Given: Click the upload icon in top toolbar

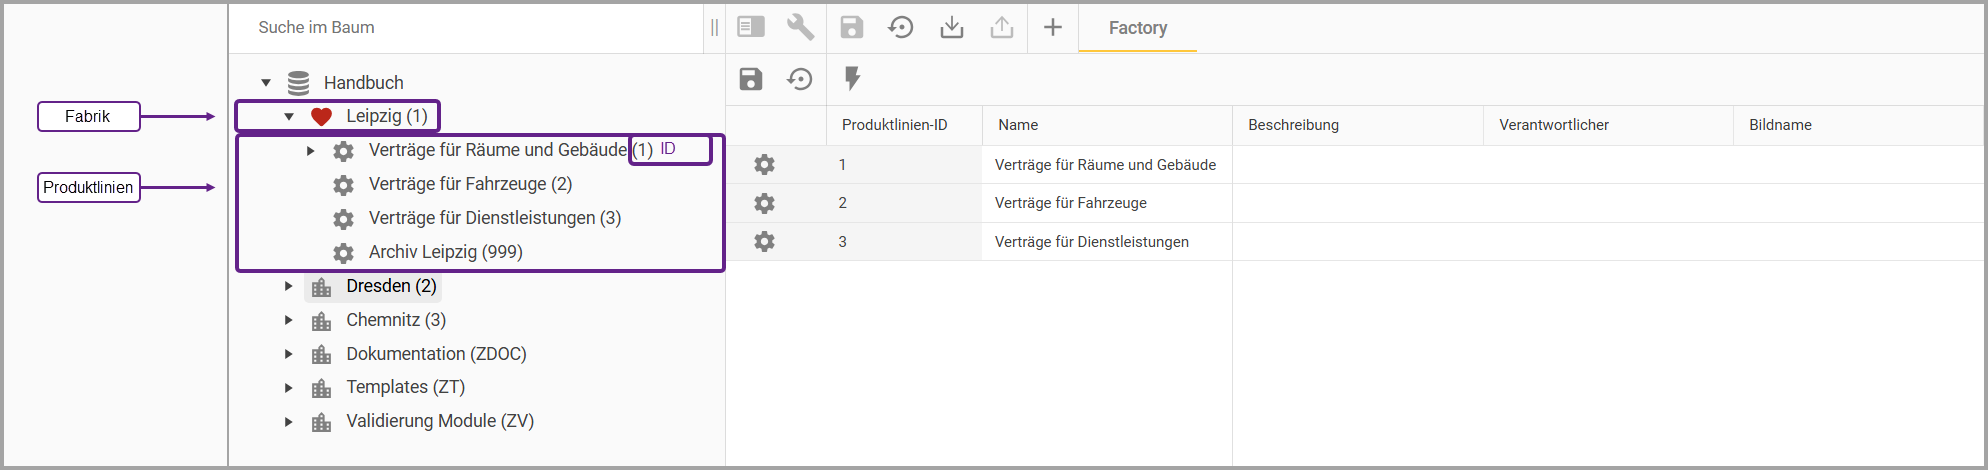Looking at the screenshot, I should (x=1001, y=27).
